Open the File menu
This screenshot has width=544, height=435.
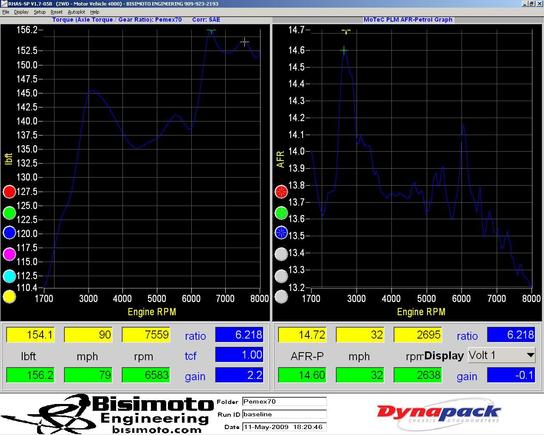pos(6,12)
